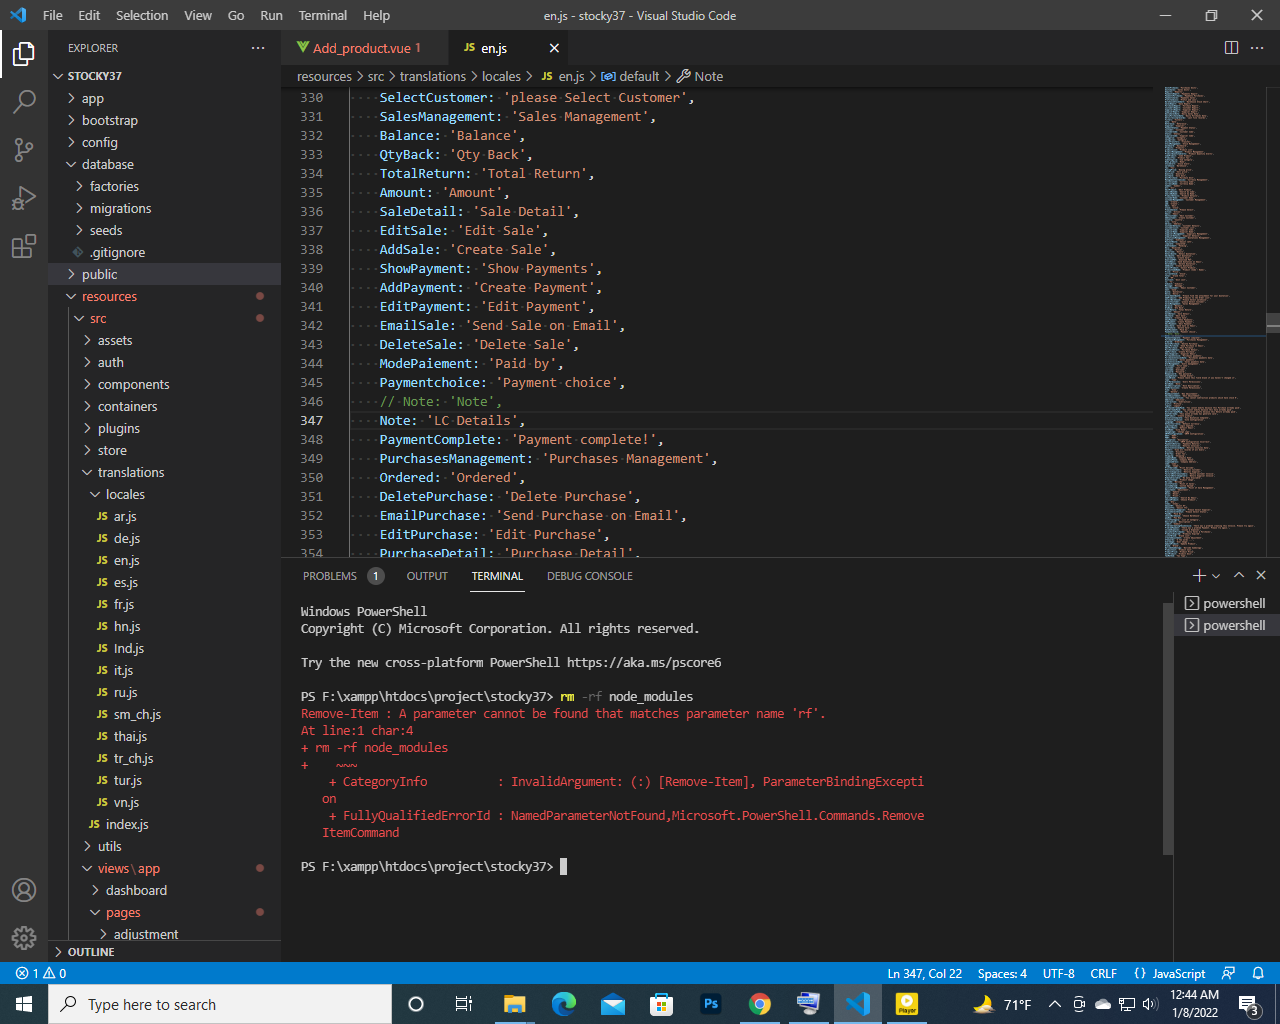Open the Manage gear menu
The image size is (1280, 1024).
click(x=24, y=938)
